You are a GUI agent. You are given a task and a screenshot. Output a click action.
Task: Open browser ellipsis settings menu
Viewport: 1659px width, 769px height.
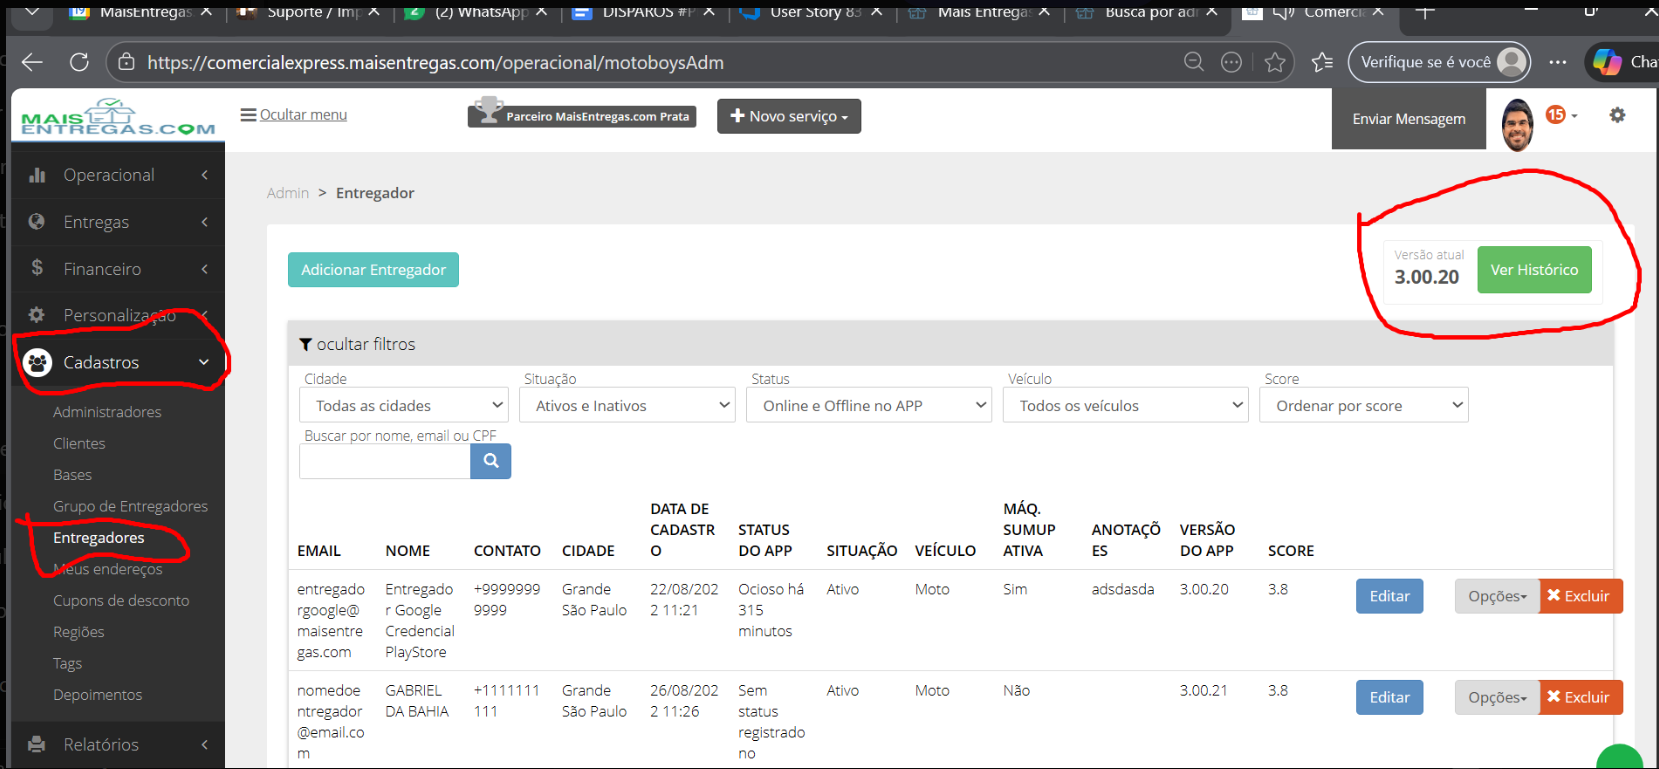pyautogui.click(x=1558, y=62)
